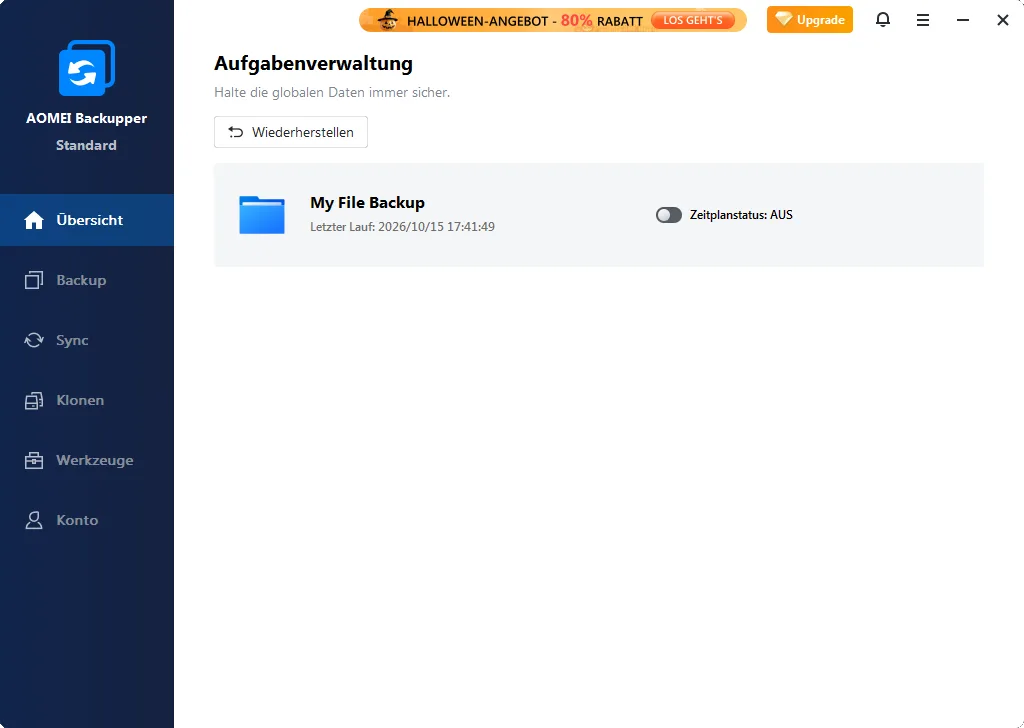Viewport: 1024px width, 728px height.
Task: Open the Werkzeuge section label
Action: pyautogui.click(x=95, y=460)
